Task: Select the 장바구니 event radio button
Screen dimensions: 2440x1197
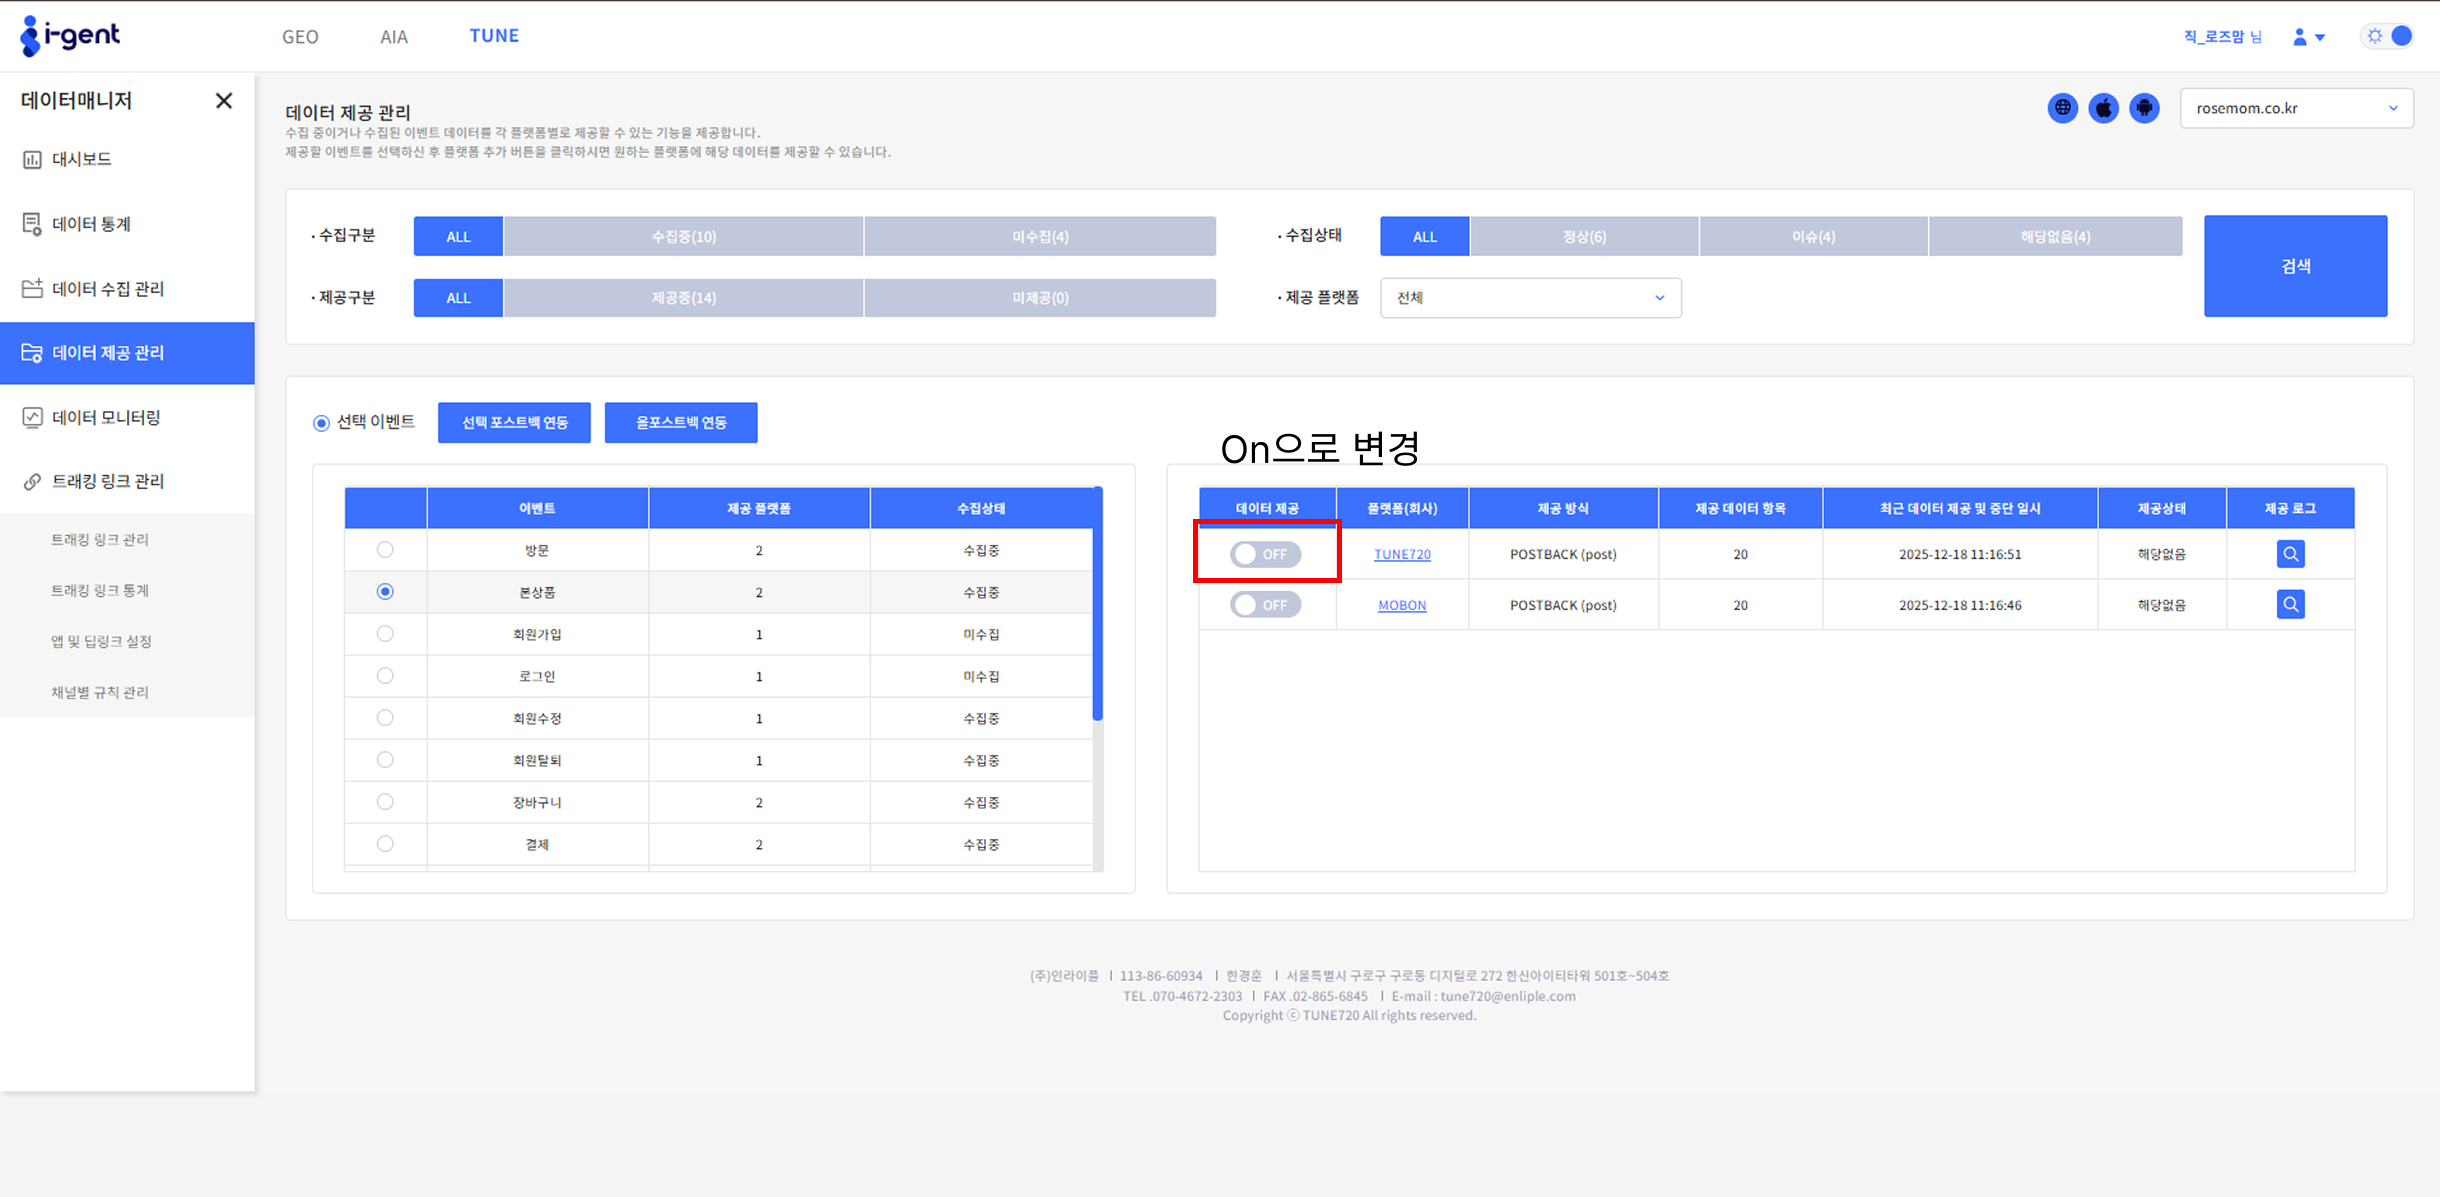Action: point(385,802)
